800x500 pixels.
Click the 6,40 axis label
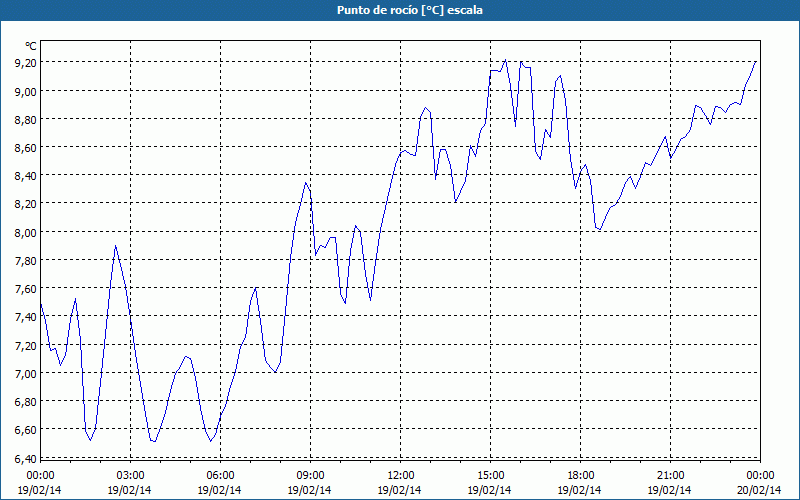click(26, 458)
